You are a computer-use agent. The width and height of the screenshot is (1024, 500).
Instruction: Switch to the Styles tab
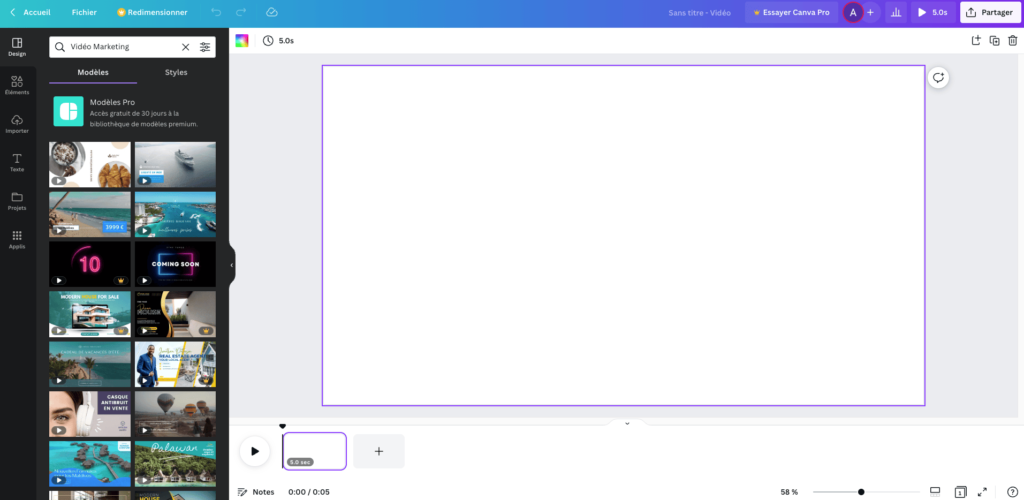[x=176, y=72]
